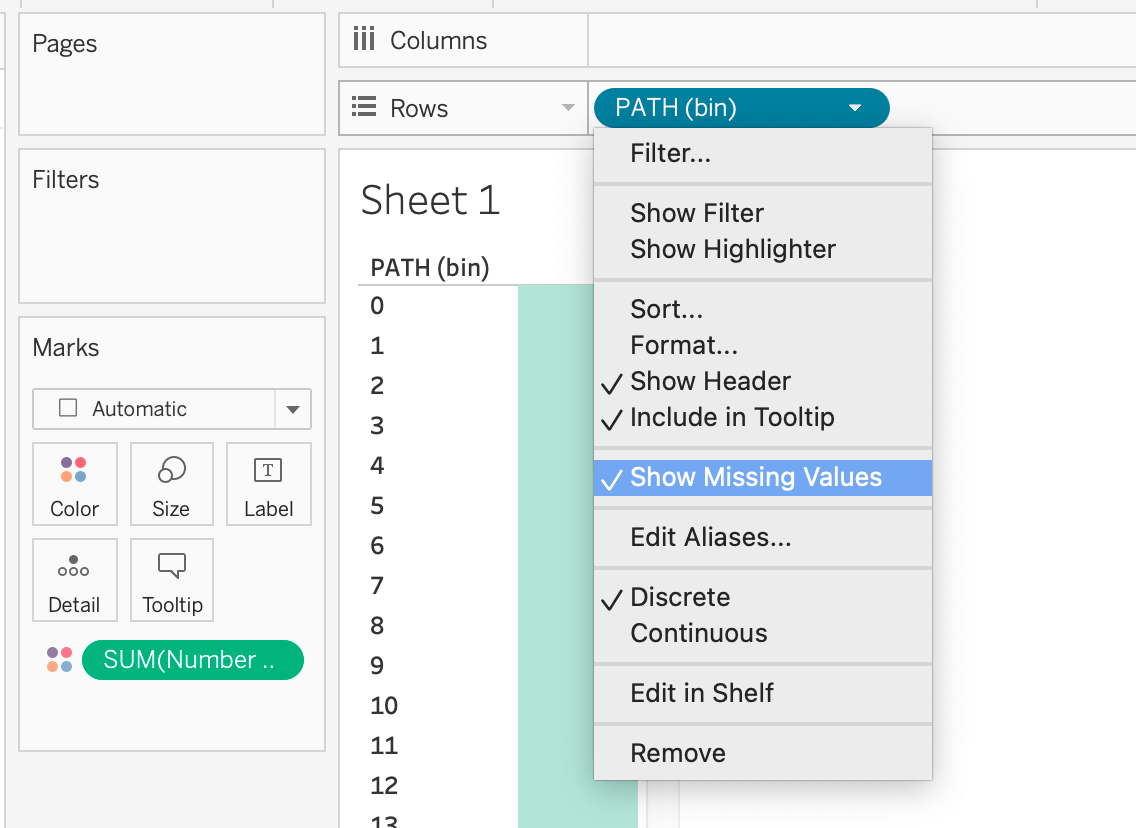Toggle Include in Tooltip option
1136x828 pixels.
click(732, 418)
